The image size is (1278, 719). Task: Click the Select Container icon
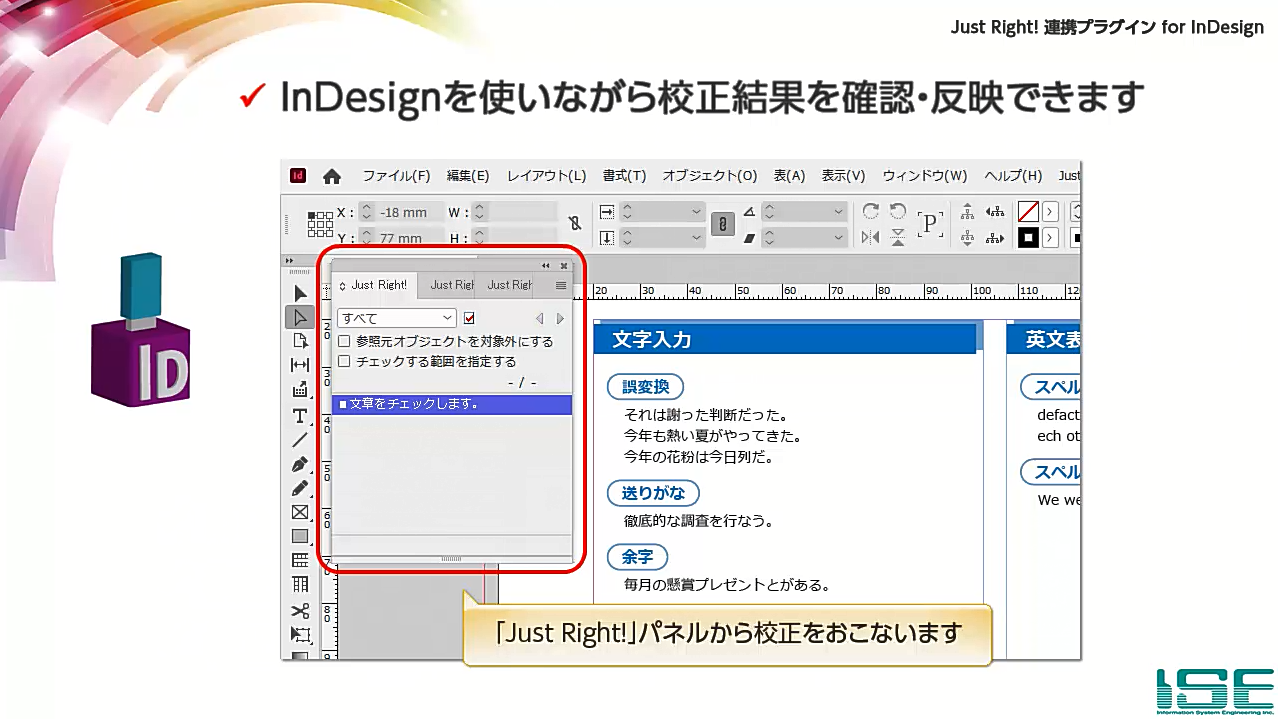click(967, 211)
